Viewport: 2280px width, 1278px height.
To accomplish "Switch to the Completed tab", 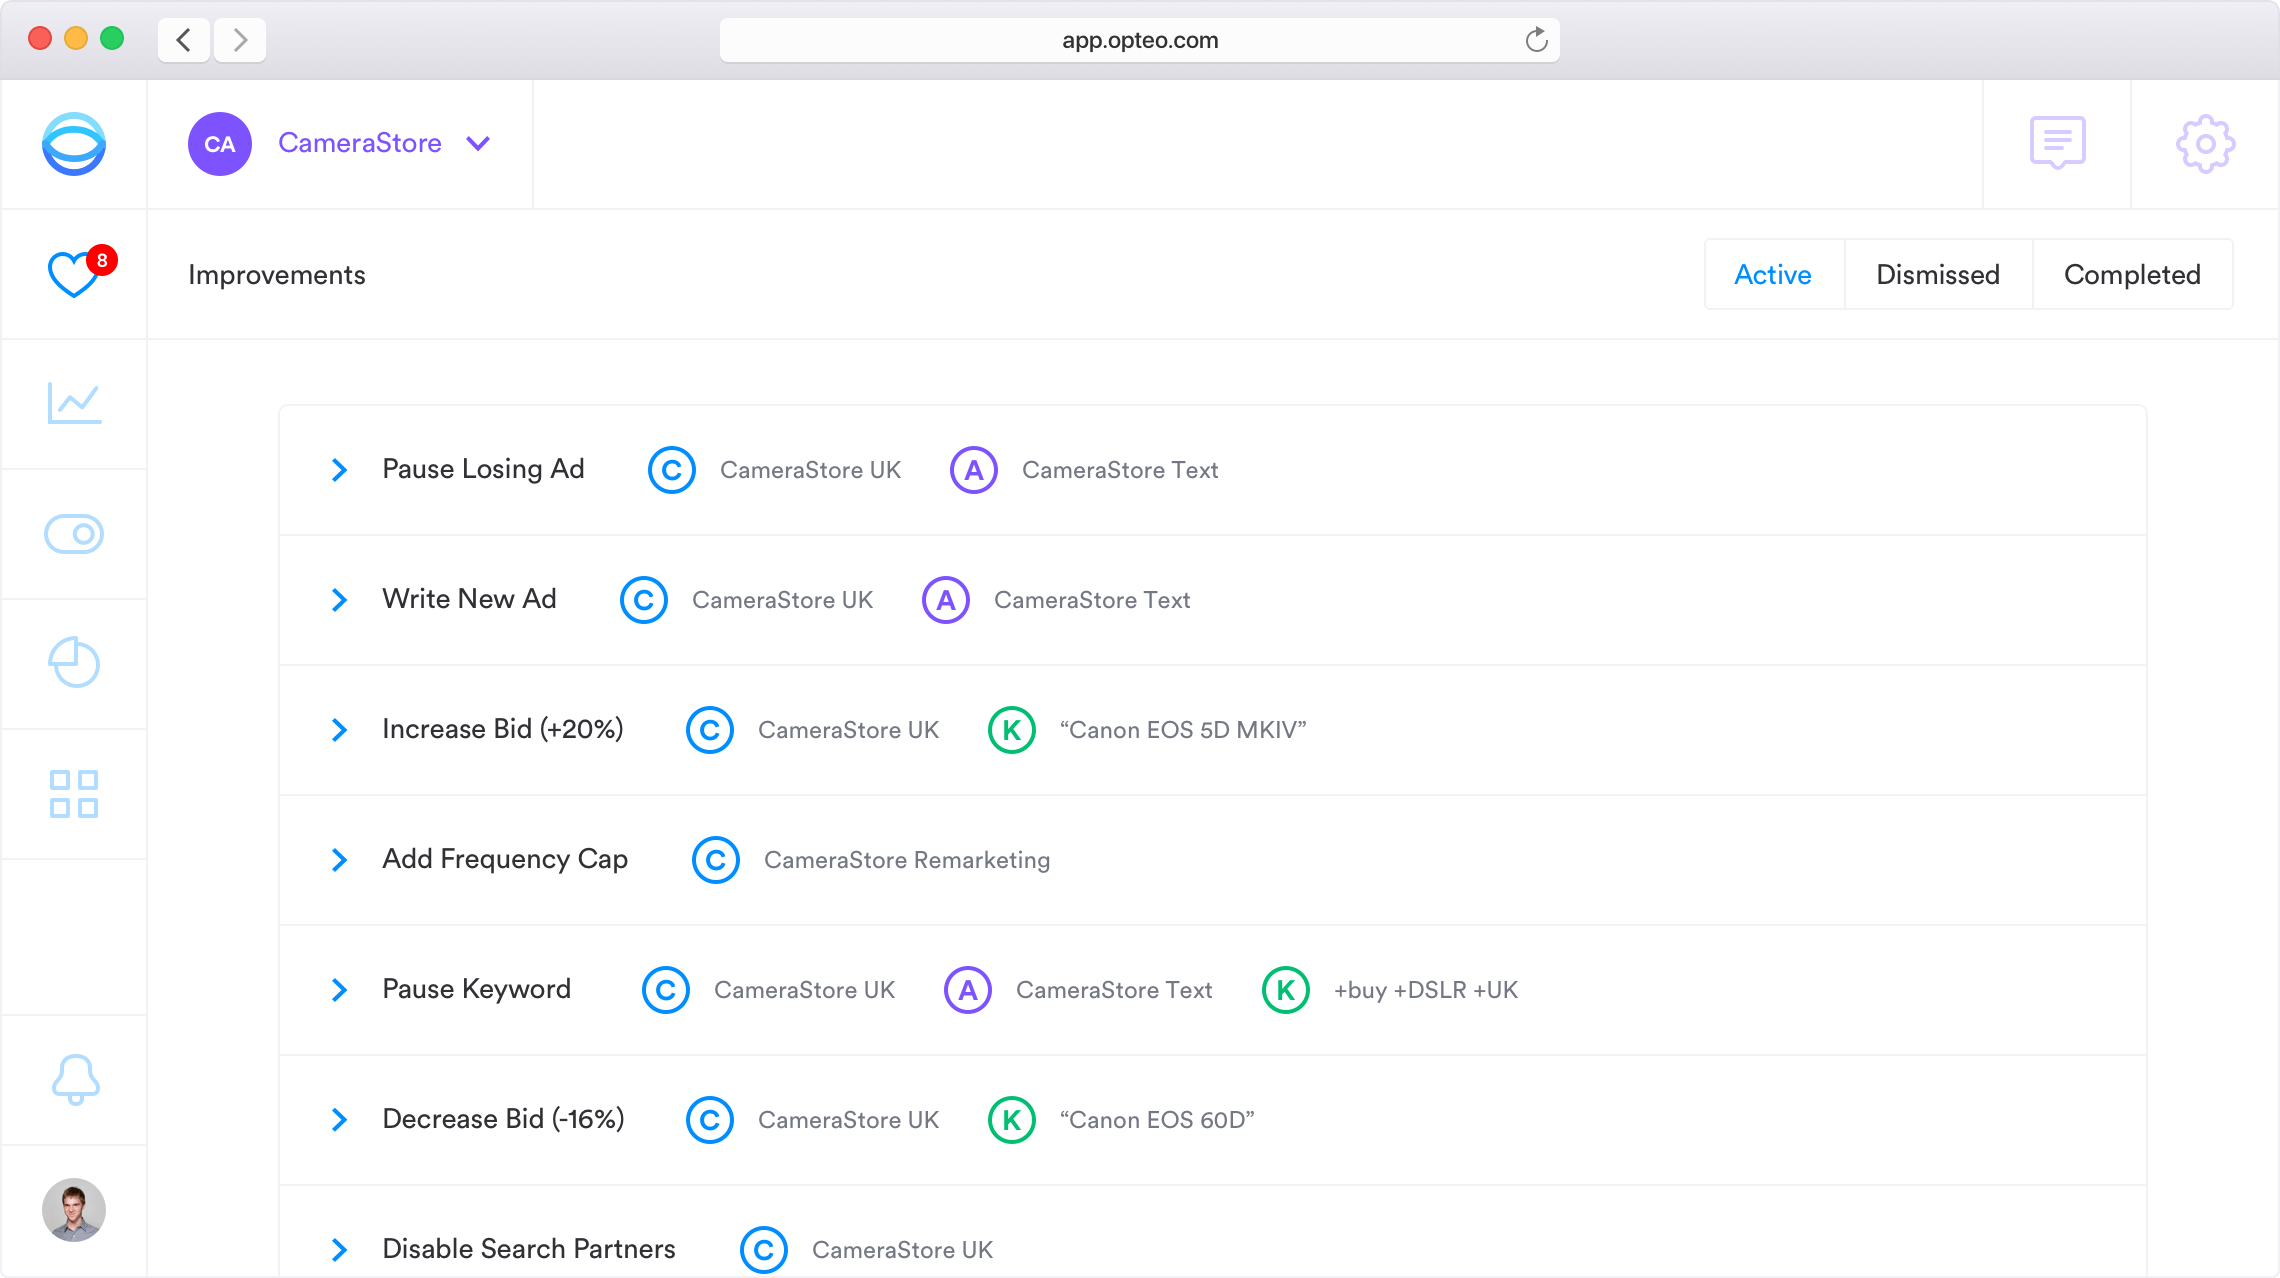I will pos(2132,274).
